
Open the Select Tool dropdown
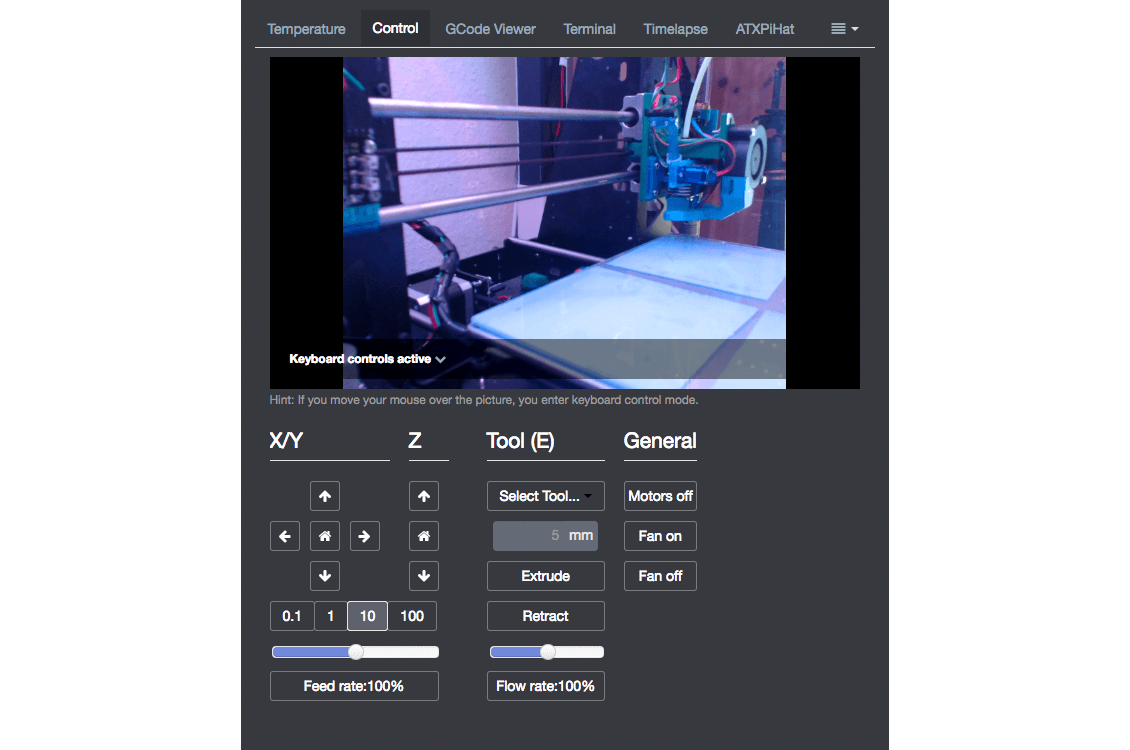click(x=545, y=496)
